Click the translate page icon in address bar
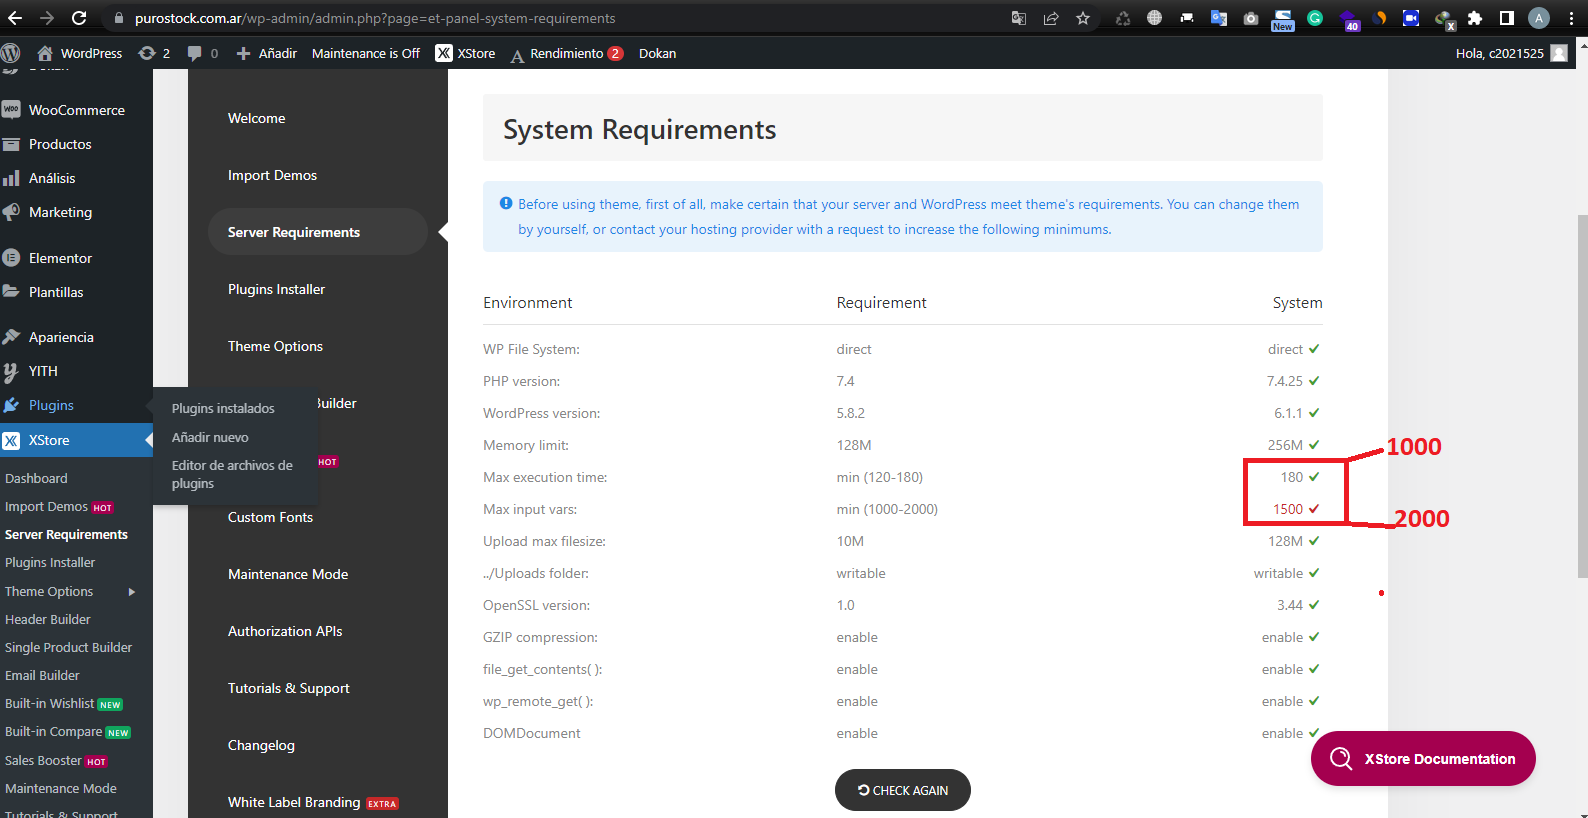1588x818 pixels. pos(1019,18)
